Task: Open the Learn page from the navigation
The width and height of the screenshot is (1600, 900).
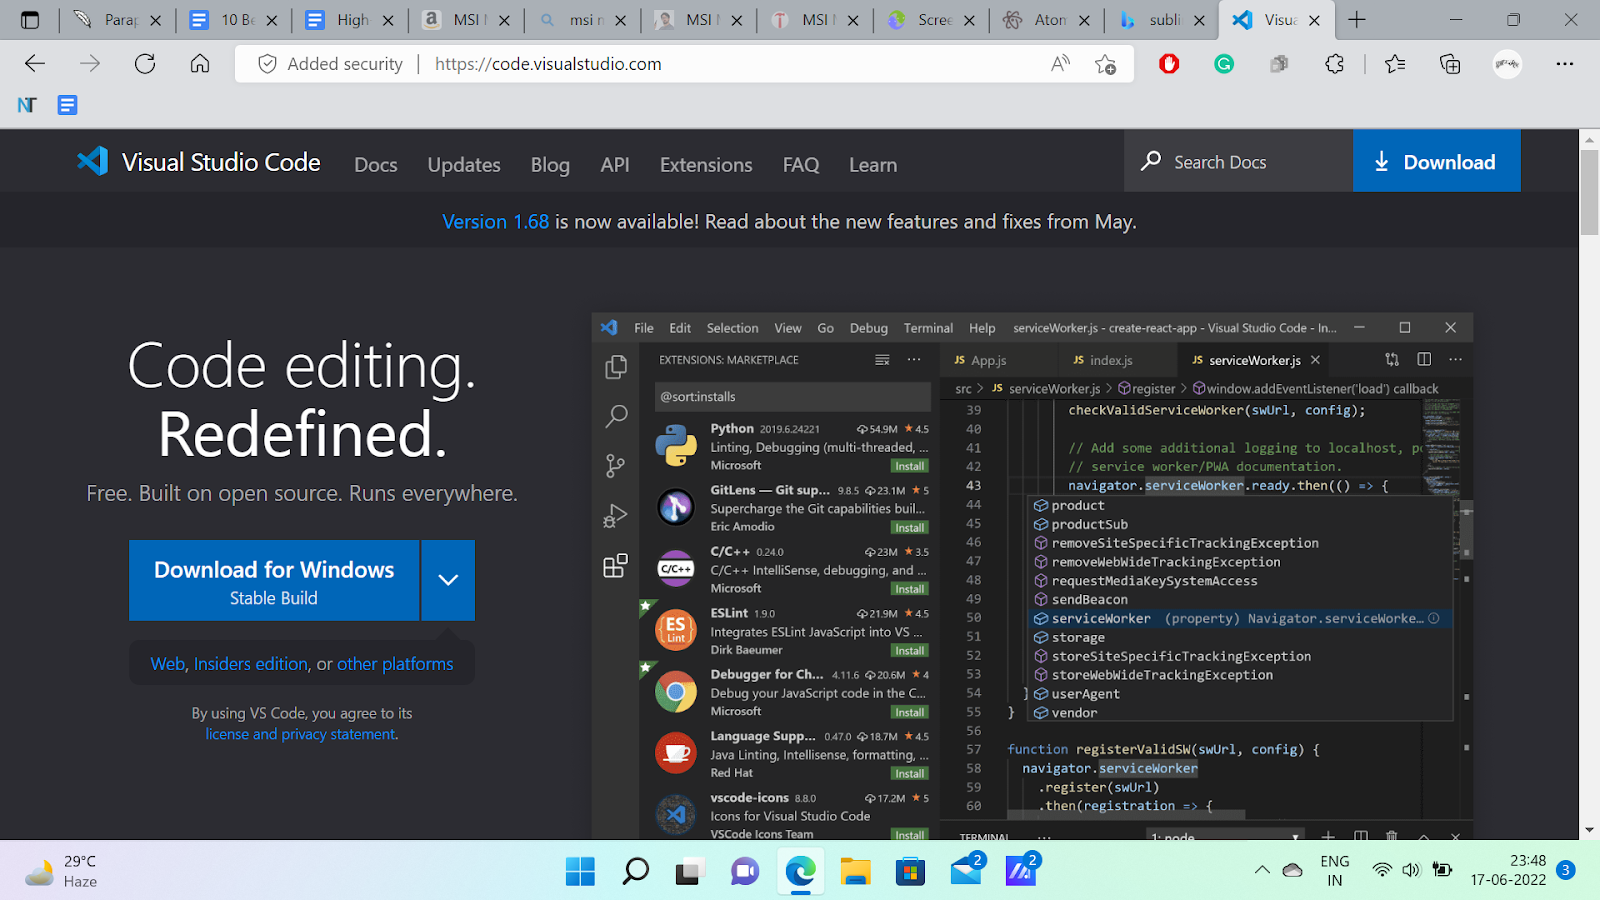Action: point(873,165)
